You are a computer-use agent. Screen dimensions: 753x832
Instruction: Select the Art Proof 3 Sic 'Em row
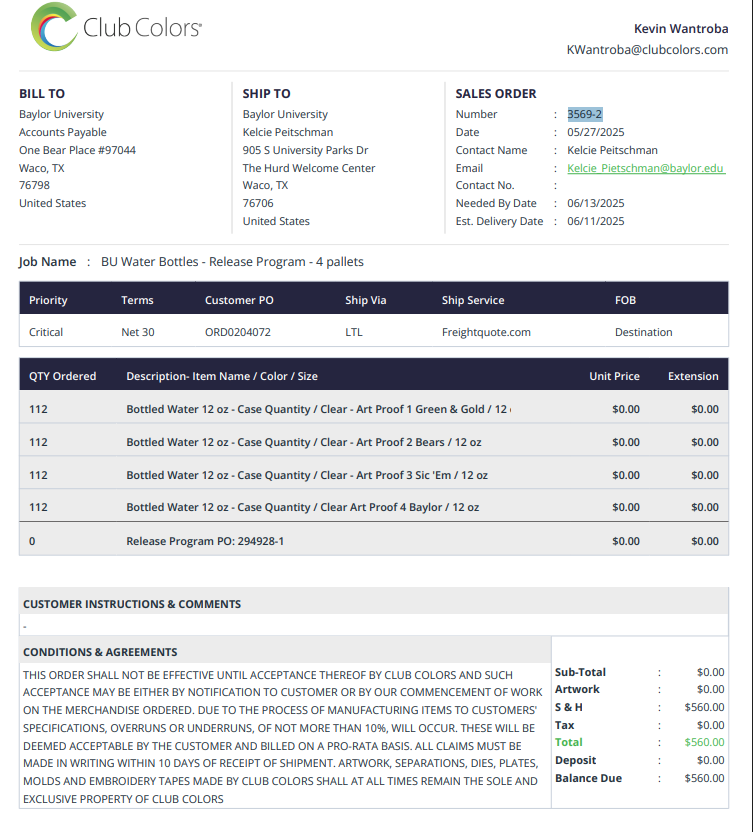click(374, 475)
